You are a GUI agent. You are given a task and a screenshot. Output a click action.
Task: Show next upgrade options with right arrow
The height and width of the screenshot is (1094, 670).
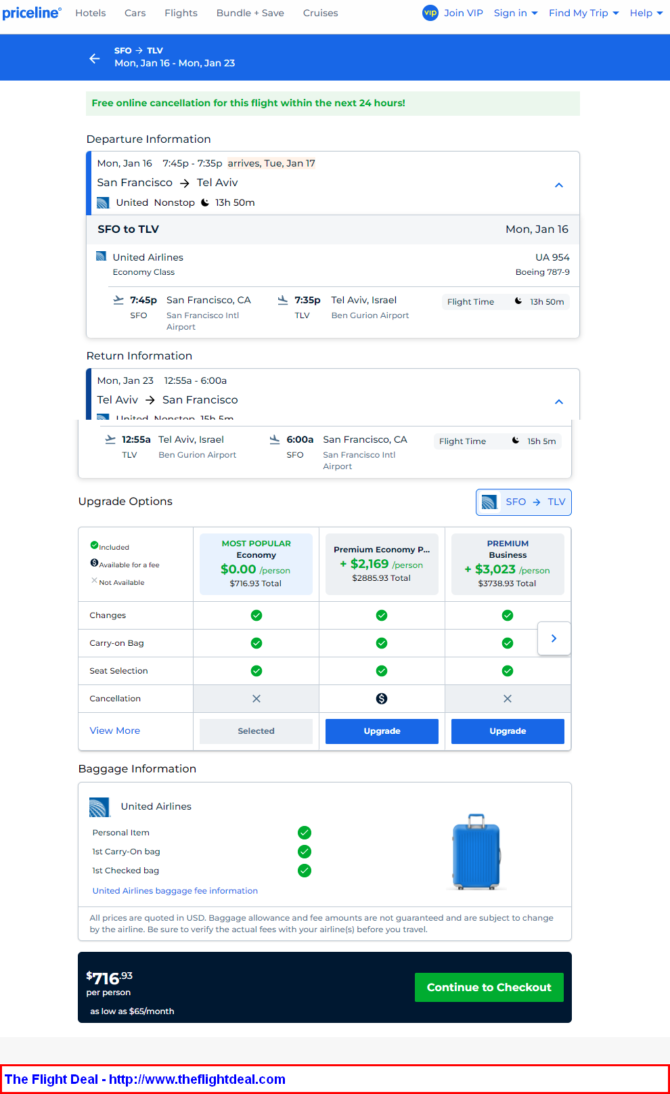[553, 638]
